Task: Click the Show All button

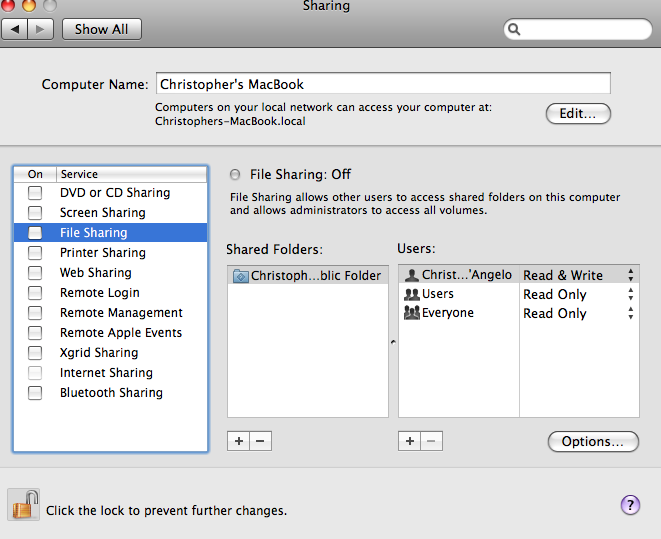Action: pyautogui.click(x=102, y=29)
